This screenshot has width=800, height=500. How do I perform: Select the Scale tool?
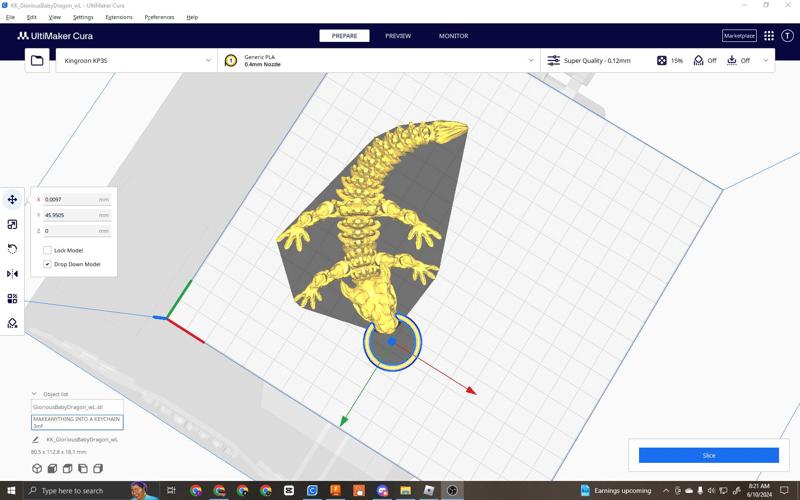click(12, 224)
